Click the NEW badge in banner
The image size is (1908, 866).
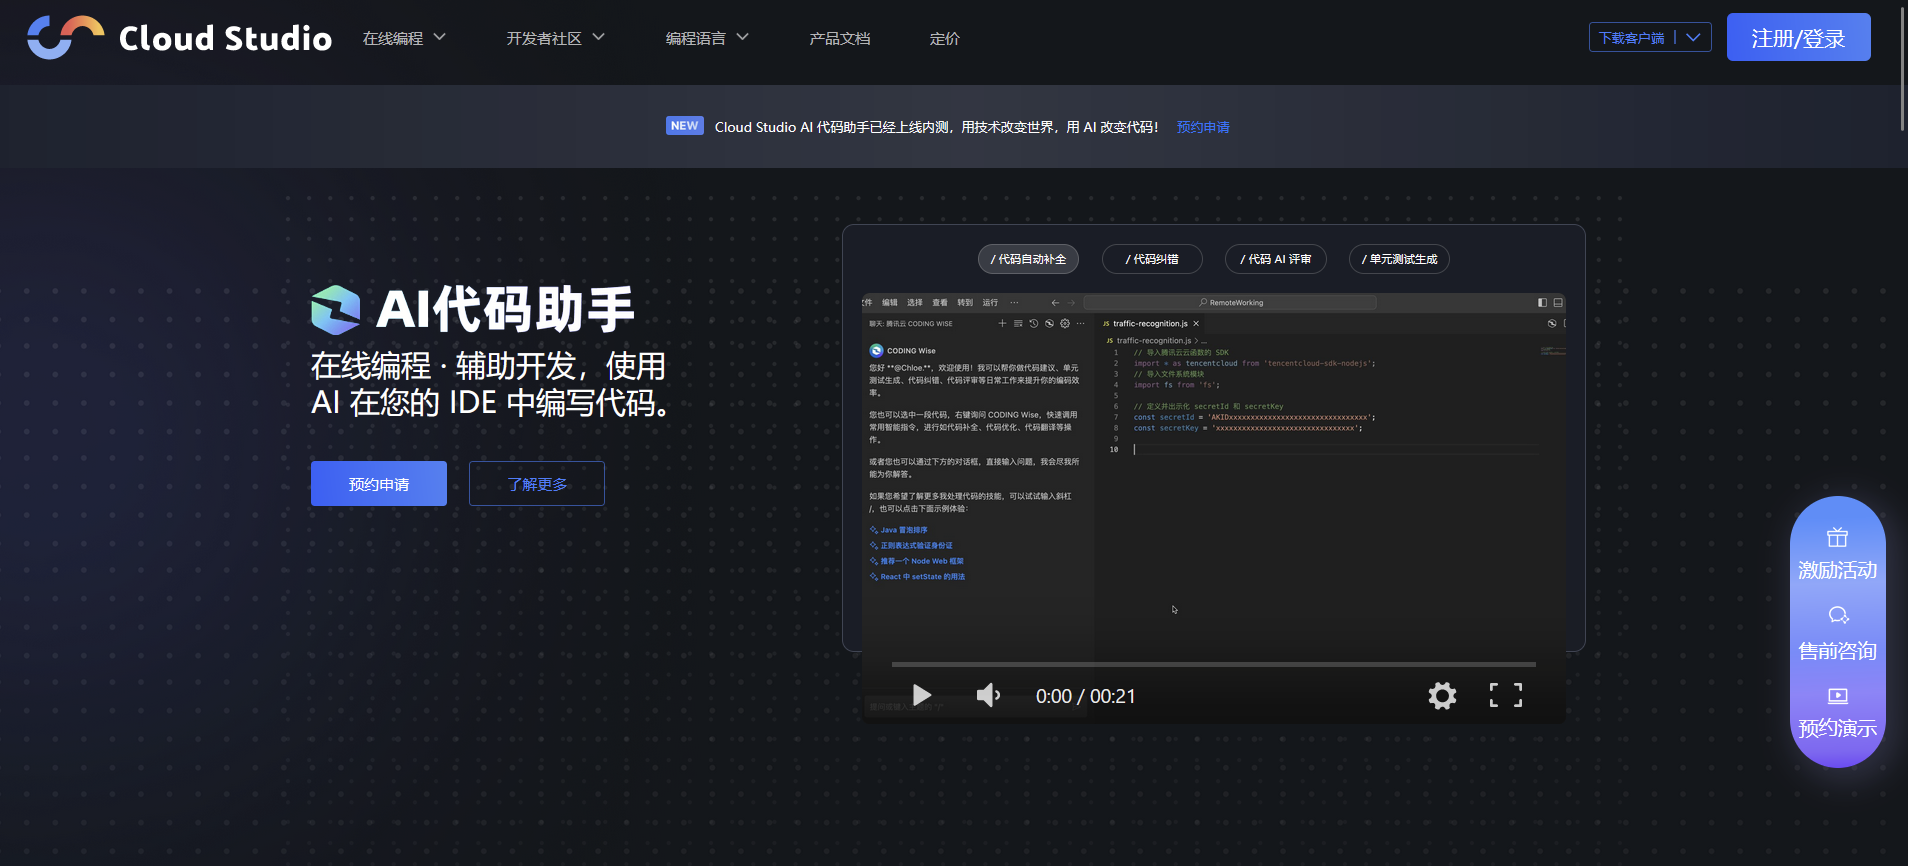(685, 126)
